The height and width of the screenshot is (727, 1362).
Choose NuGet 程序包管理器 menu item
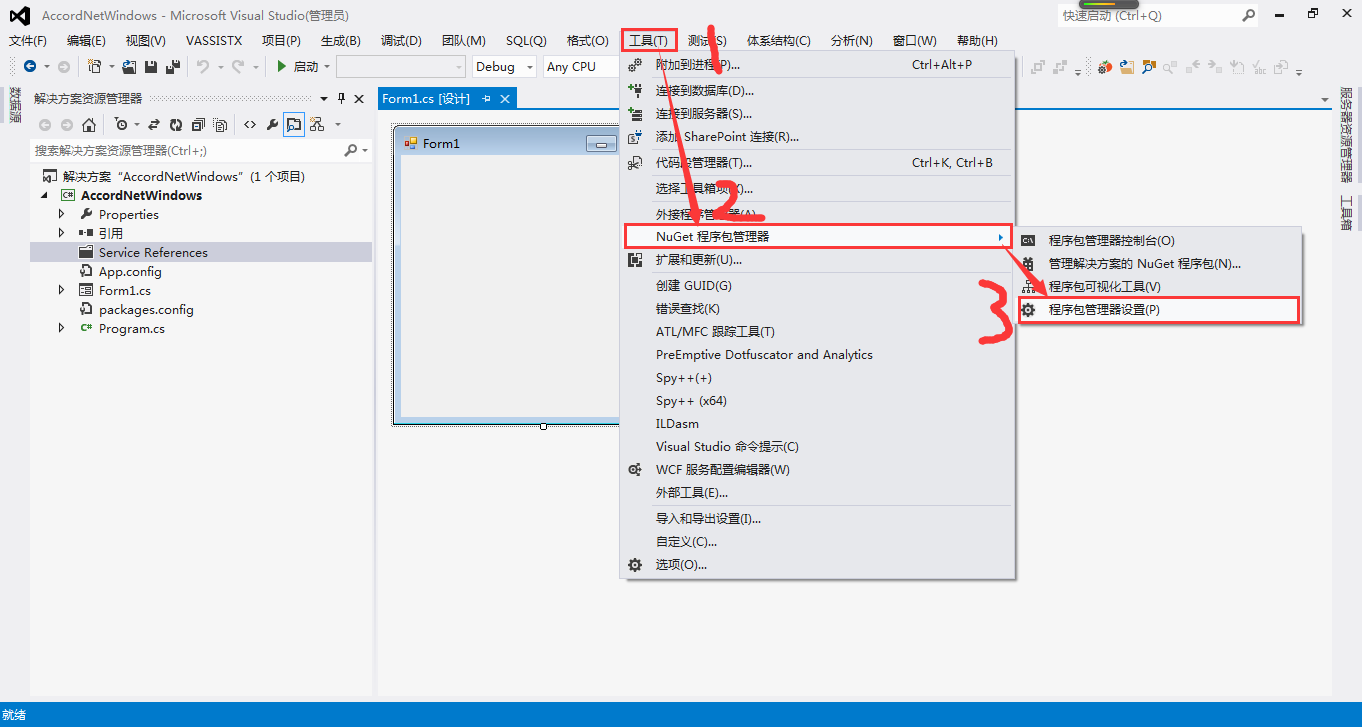[x=818, y=237]
